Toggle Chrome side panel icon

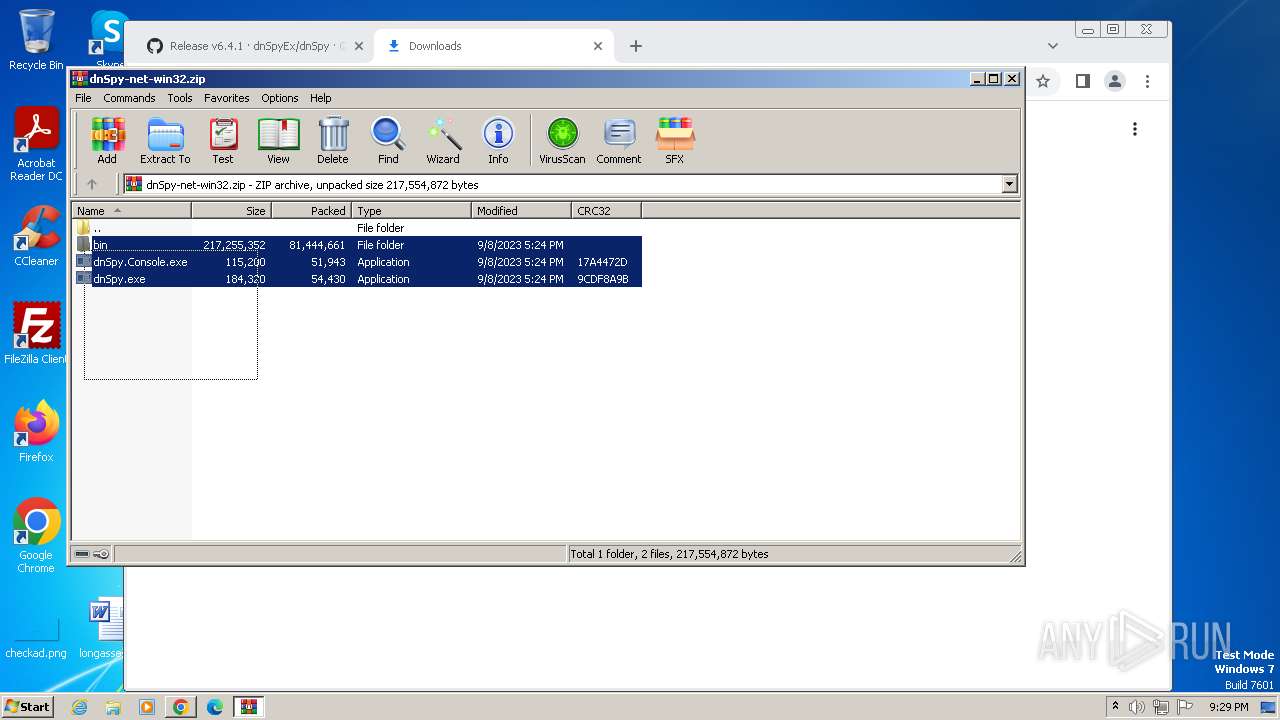point(1083,81)
